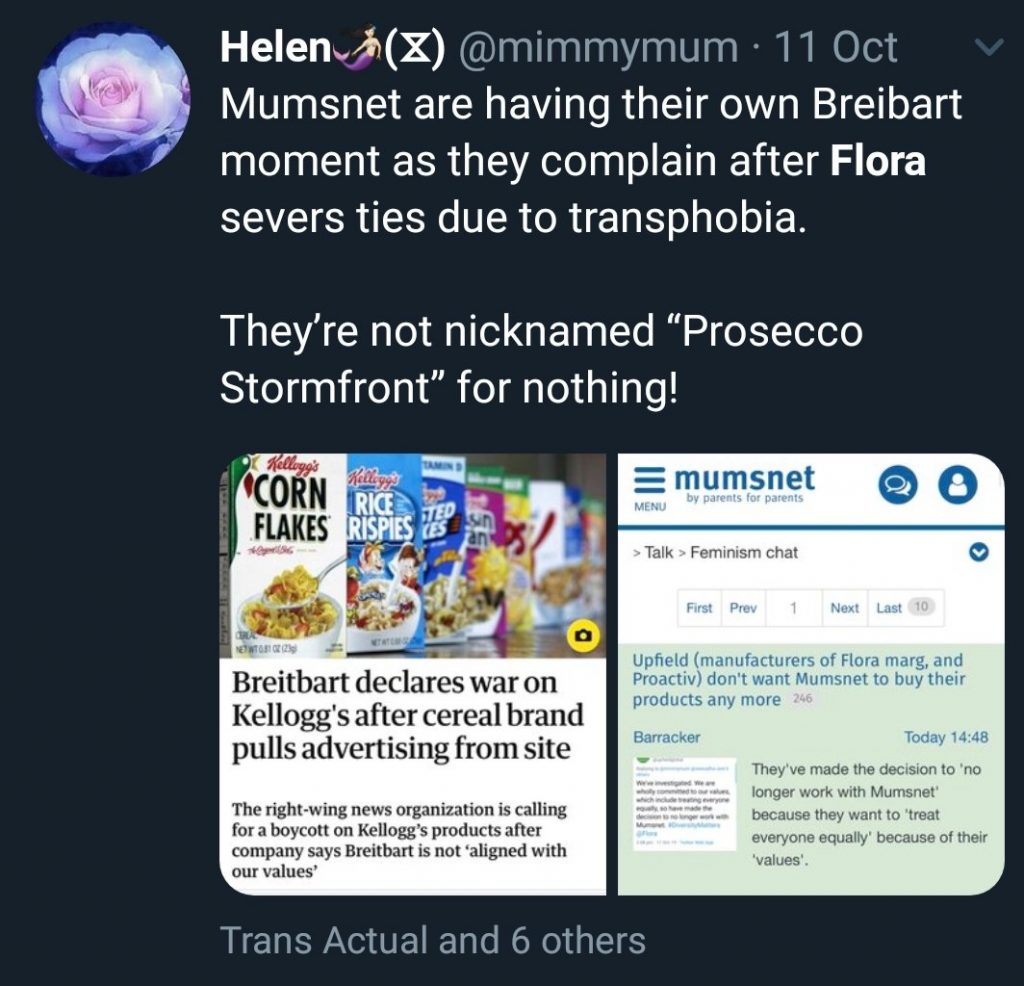
Task: Select Feminism chat breadcrumb
Action: click(744, 552)
